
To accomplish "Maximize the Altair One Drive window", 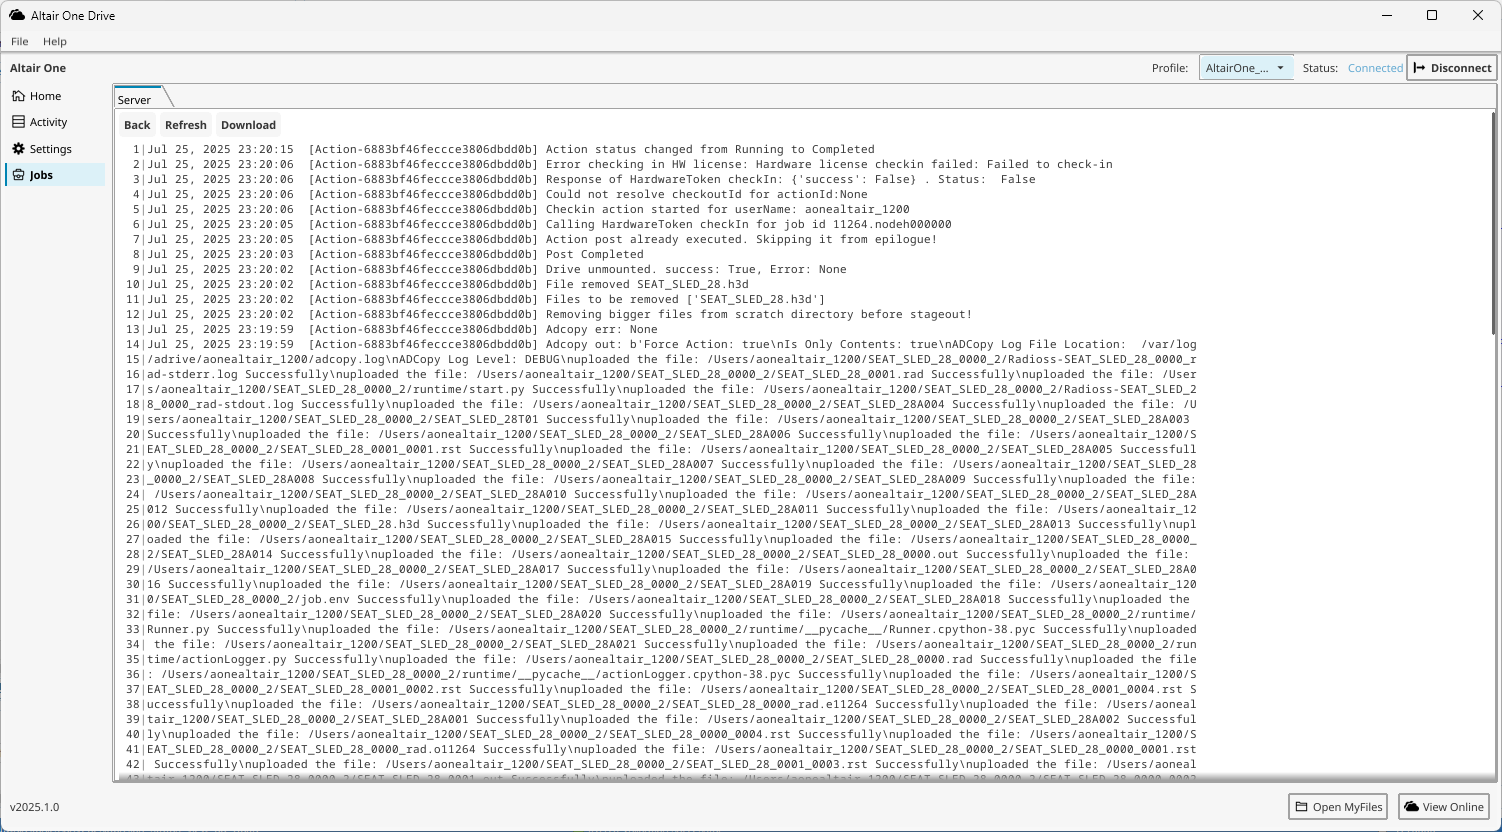I will 1432,15.
